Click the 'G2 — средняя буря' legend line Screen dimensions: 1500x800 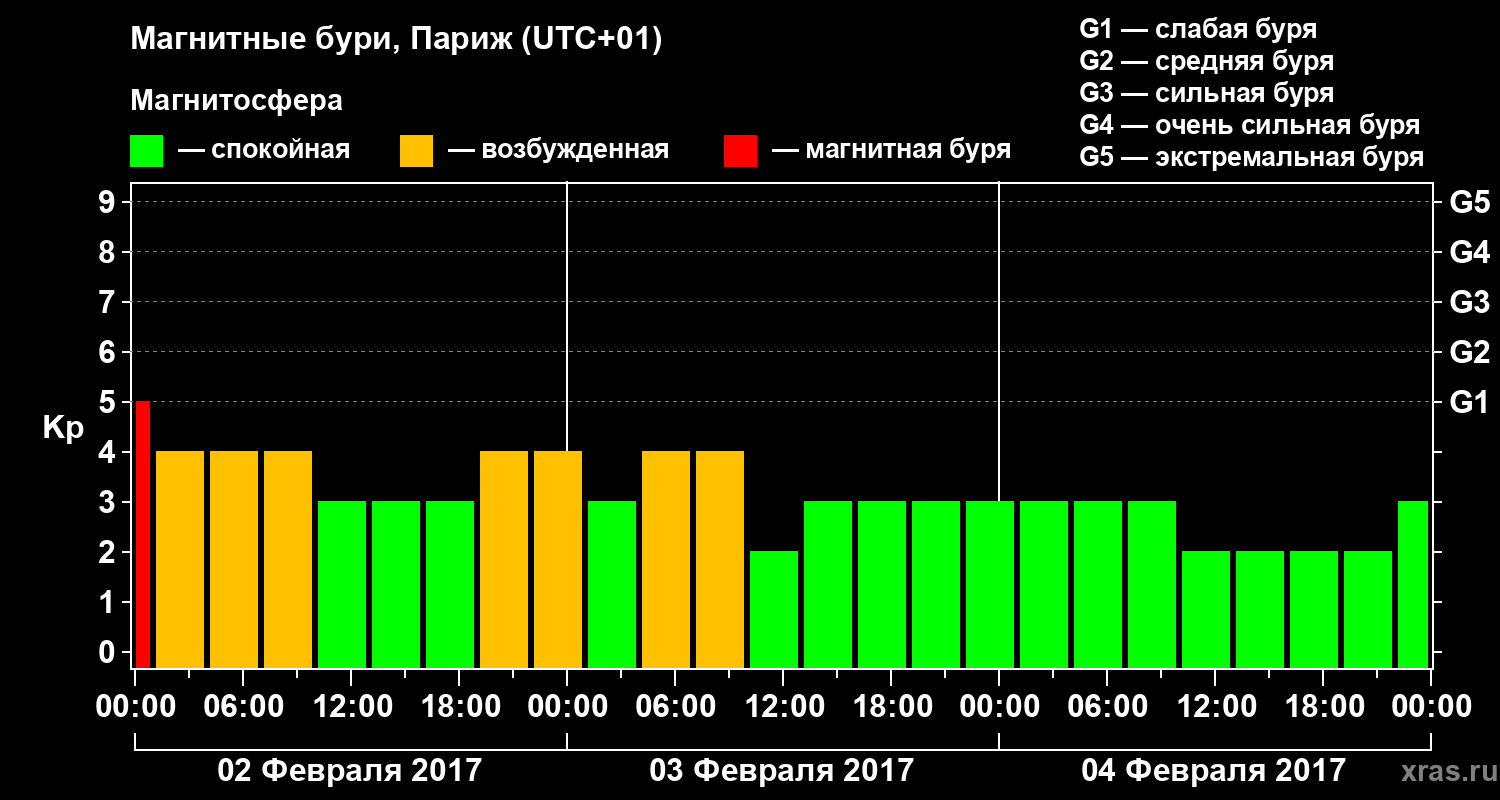pyautogui.click(x=1207, y=61)
